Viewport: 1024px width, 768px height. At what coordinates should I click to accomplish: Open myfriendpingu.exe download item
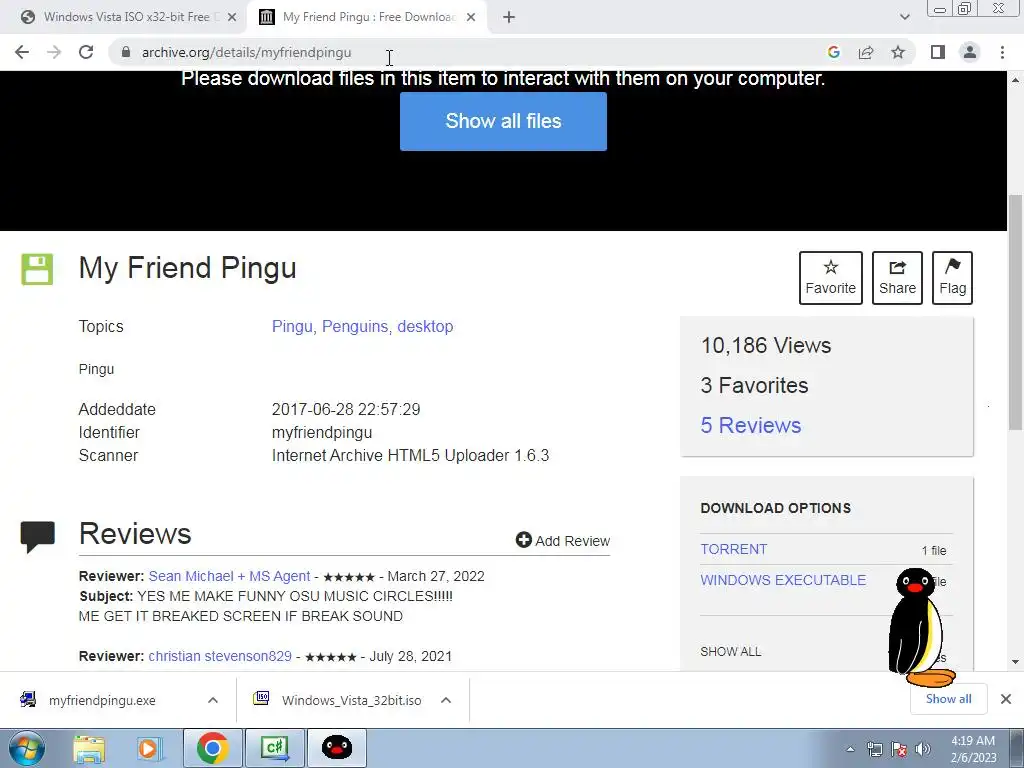click(102, 700)
